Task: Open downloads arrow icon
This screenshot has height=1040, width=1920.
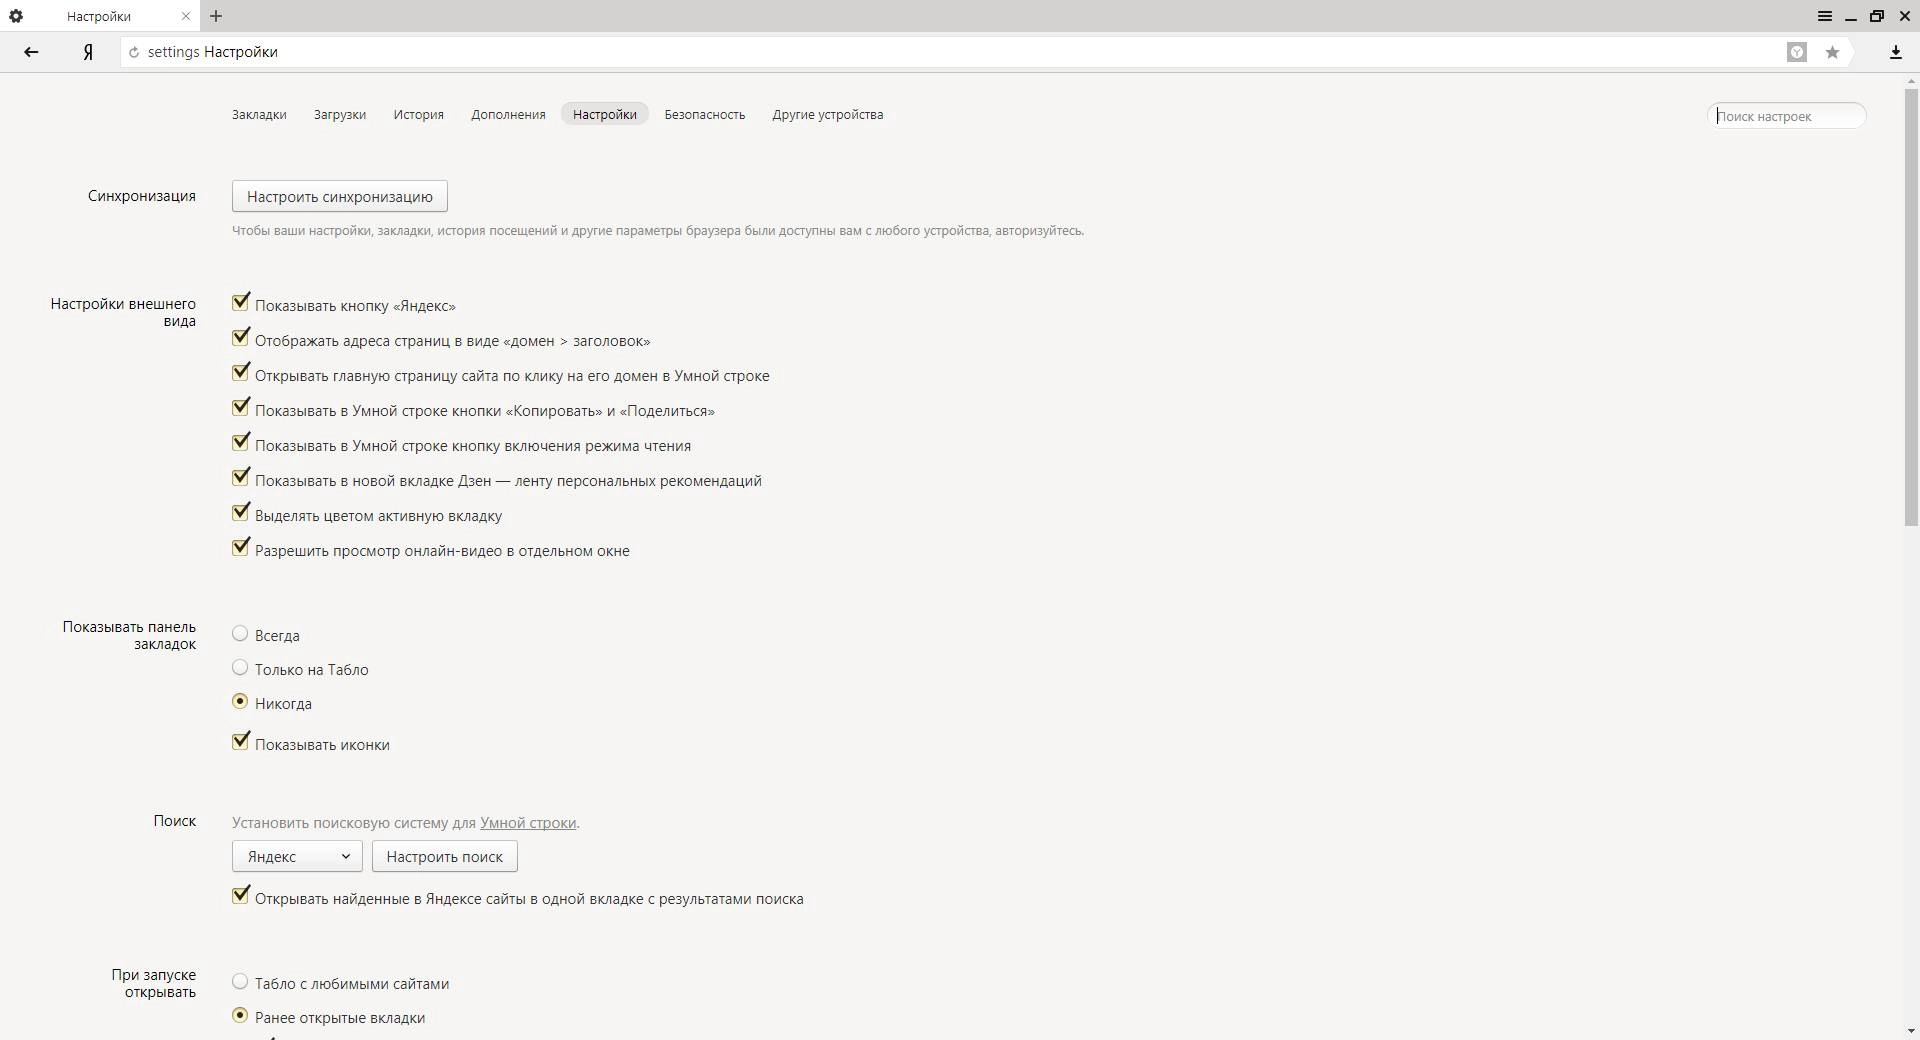Action: pyautogui.click(x=1895, y=52)
